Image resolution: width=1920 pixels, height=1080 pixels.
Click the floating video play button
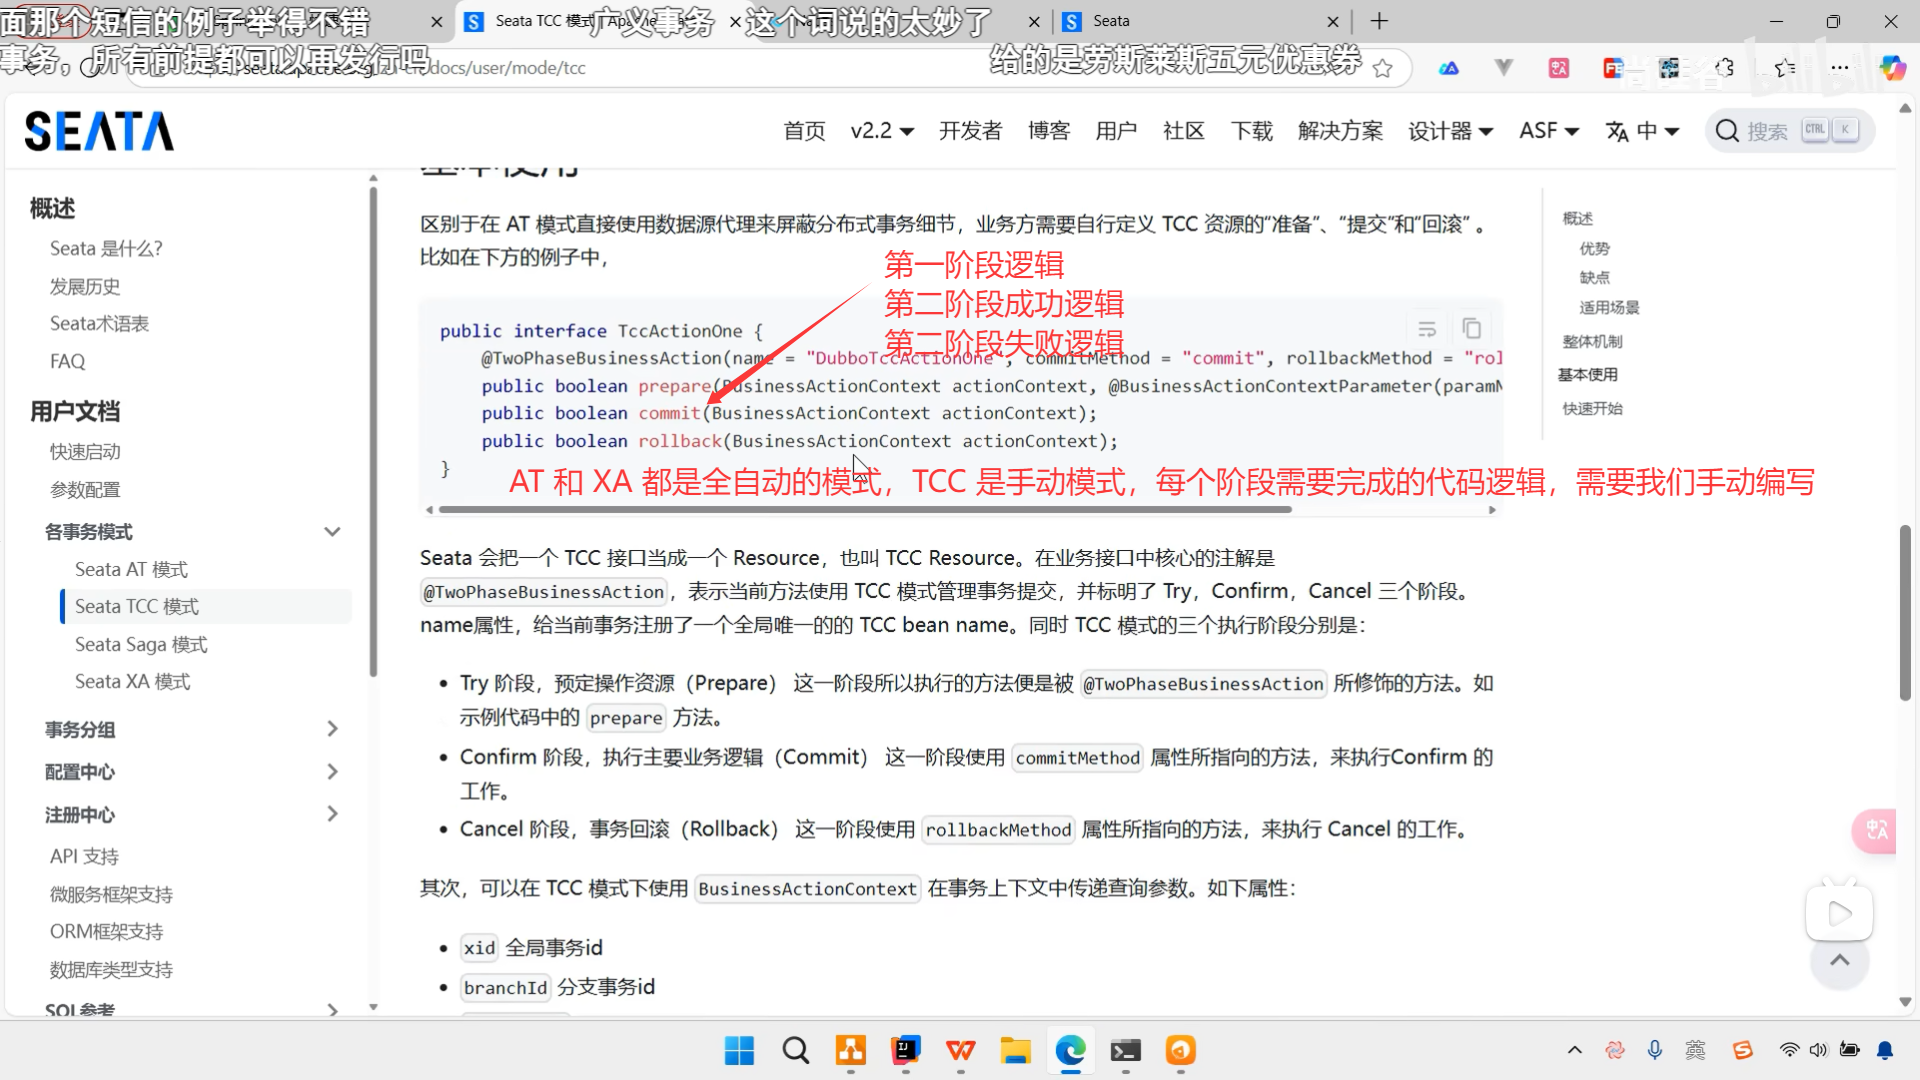1838,913
